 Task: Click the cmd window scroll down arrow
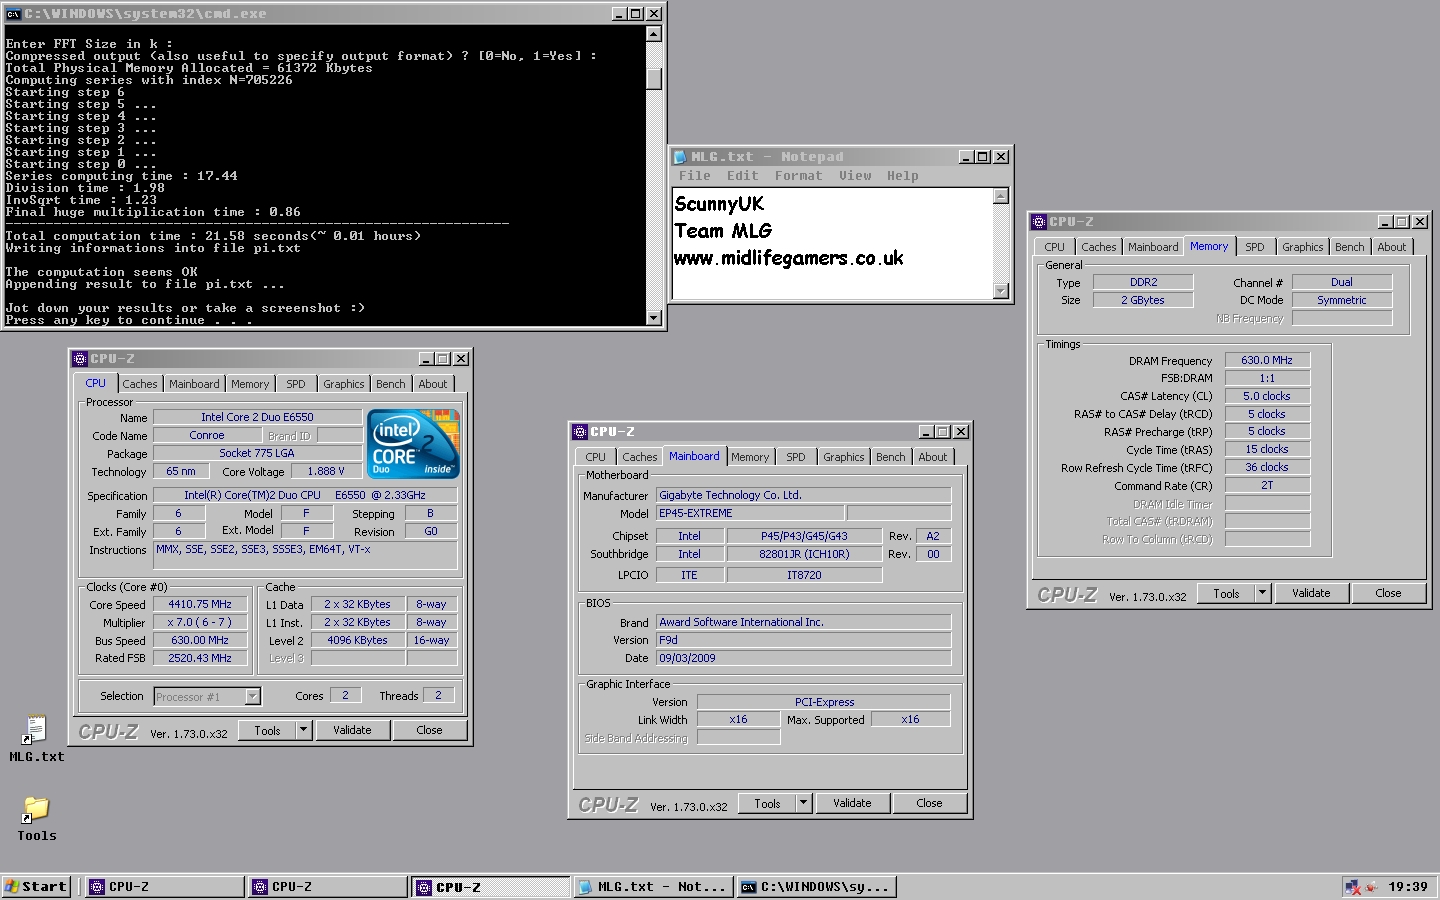pyautogui.click(x=654, y=318)
